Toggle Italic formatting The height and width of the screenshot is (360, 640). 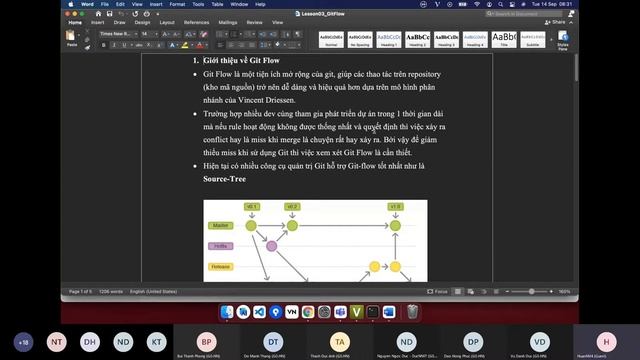114,45
